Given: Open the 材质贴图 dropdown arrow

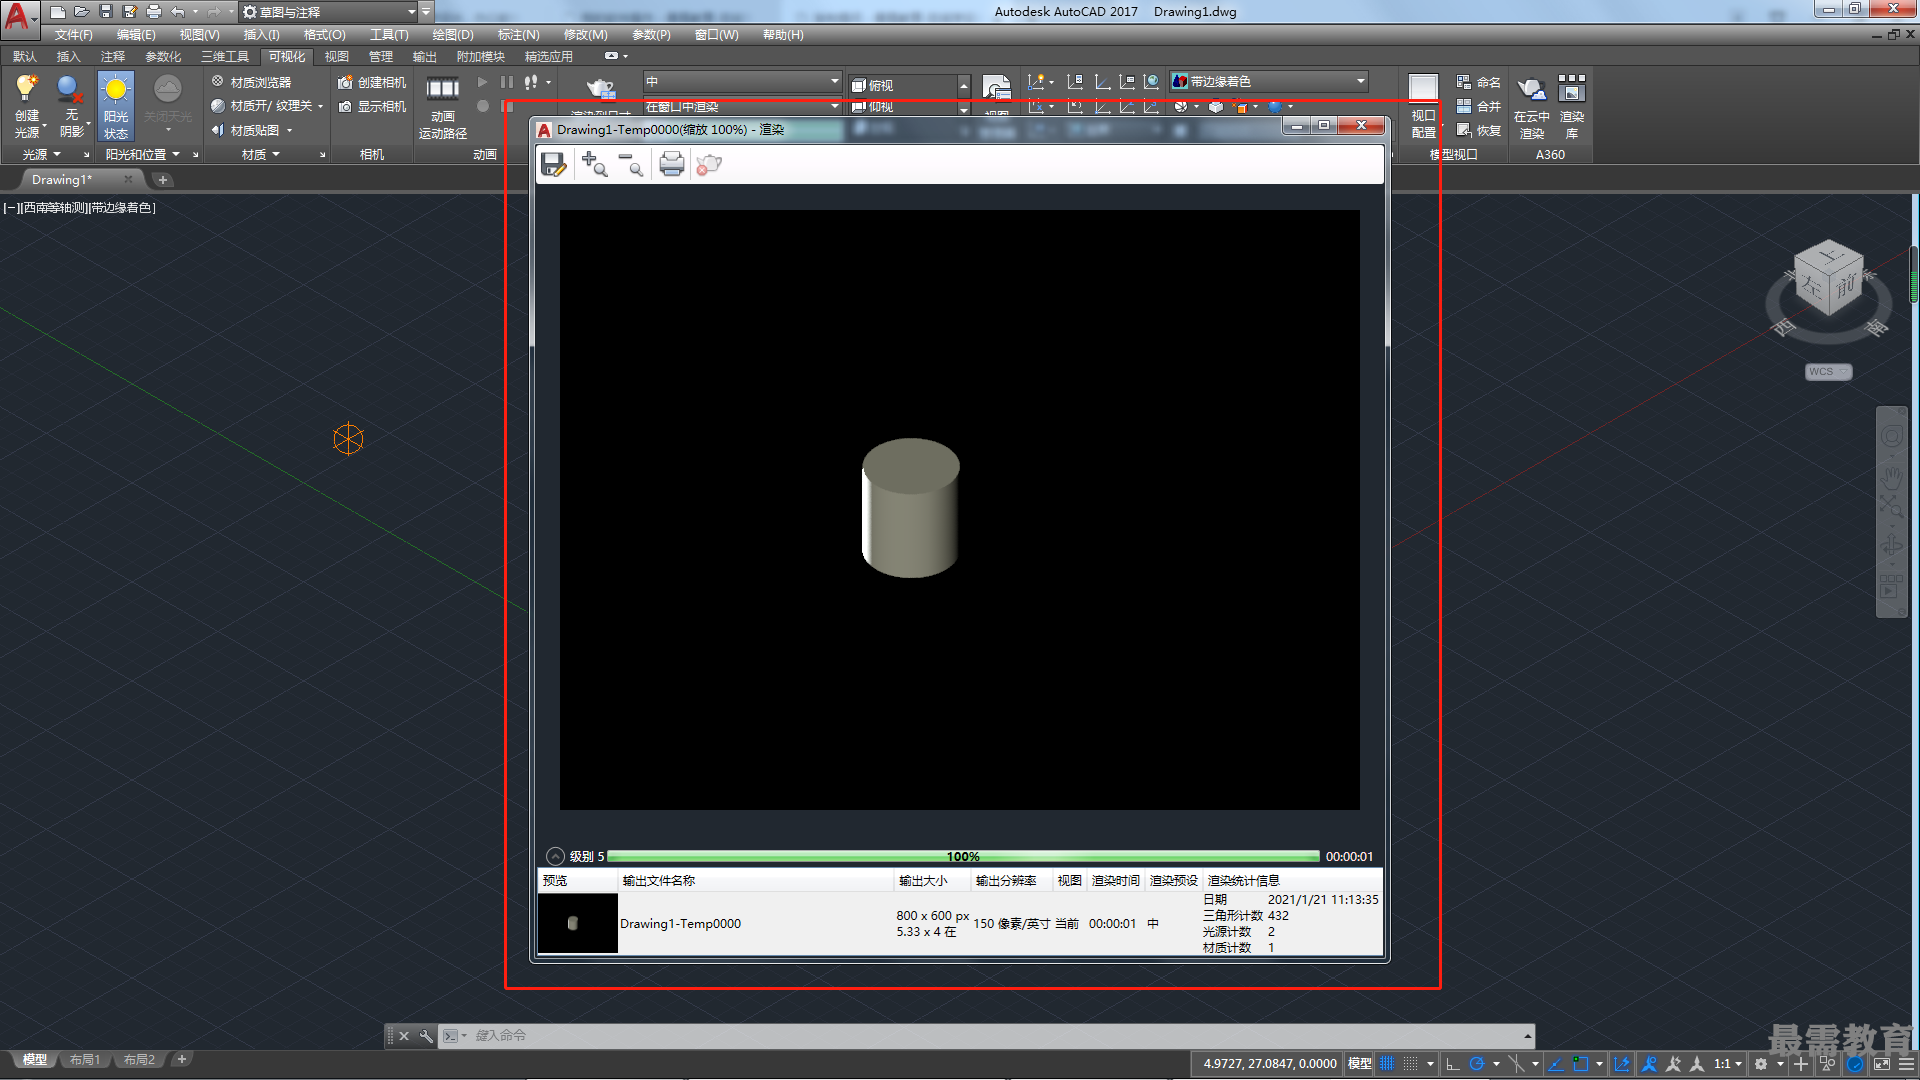Looking at the screenshot, I should 290,131.
